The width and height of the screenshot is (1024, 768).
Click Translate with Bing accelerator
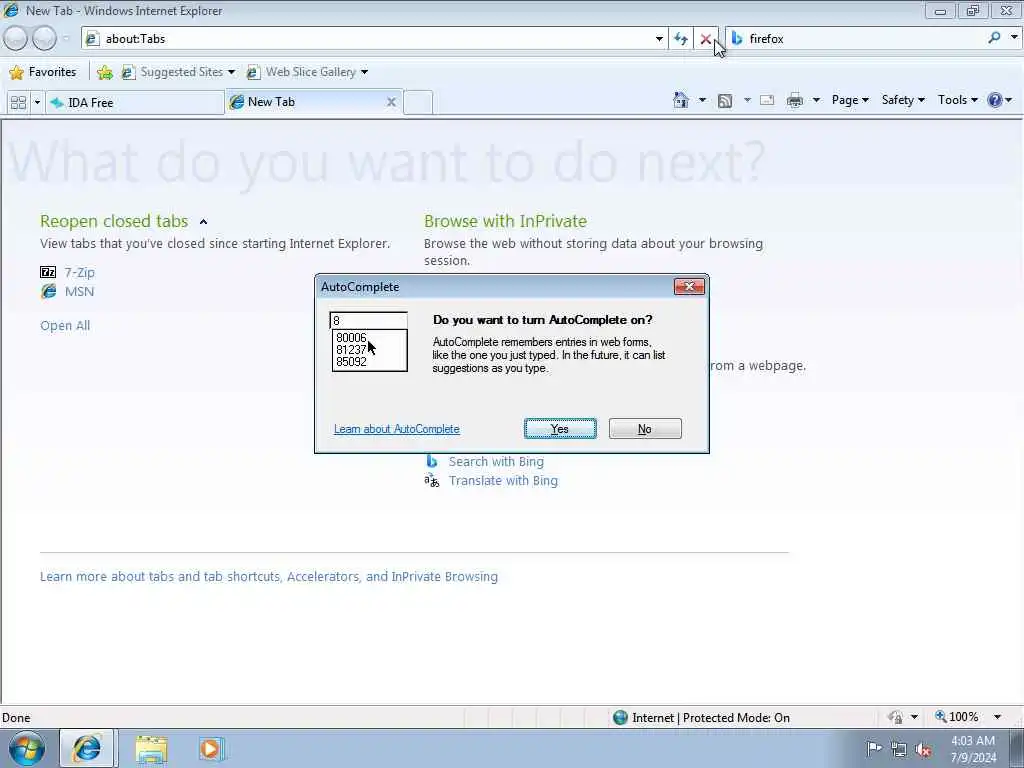tap(503, 481)
